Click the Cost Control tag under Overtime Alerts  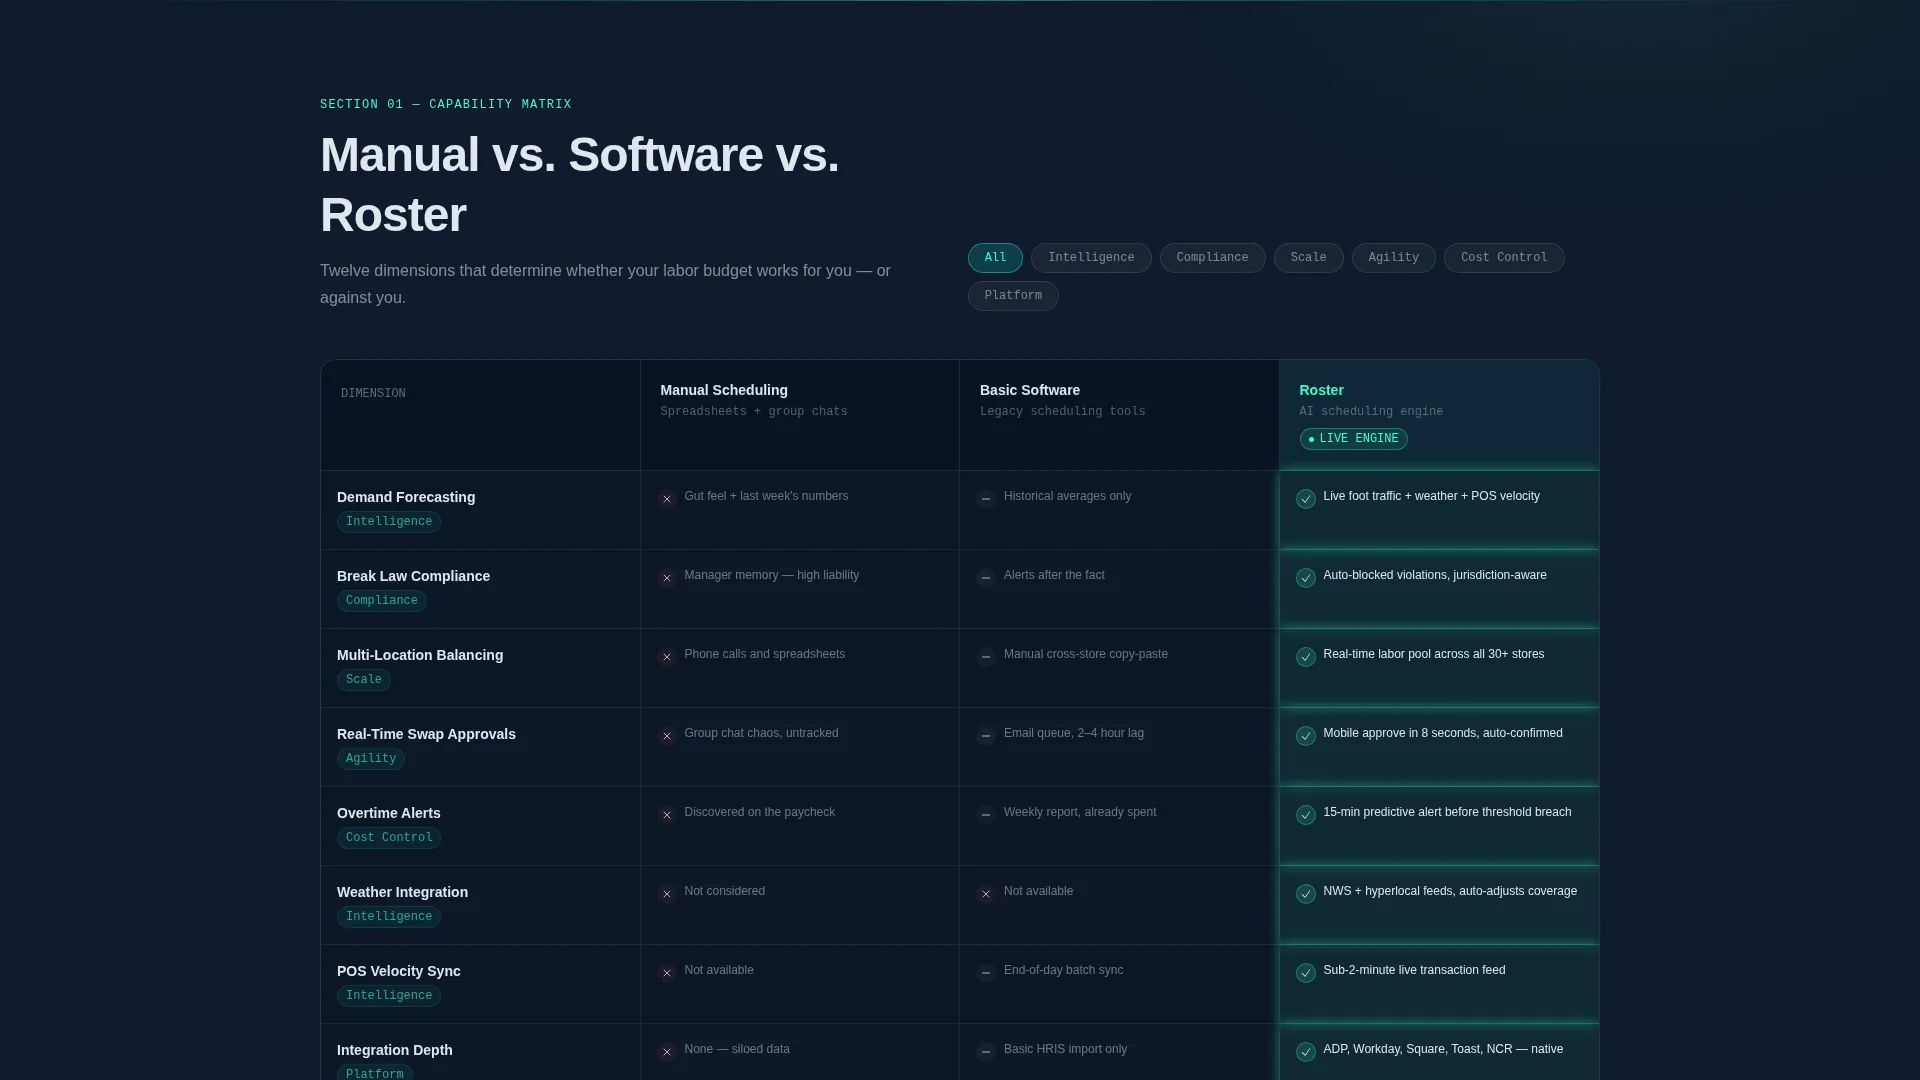pos(389,838)
